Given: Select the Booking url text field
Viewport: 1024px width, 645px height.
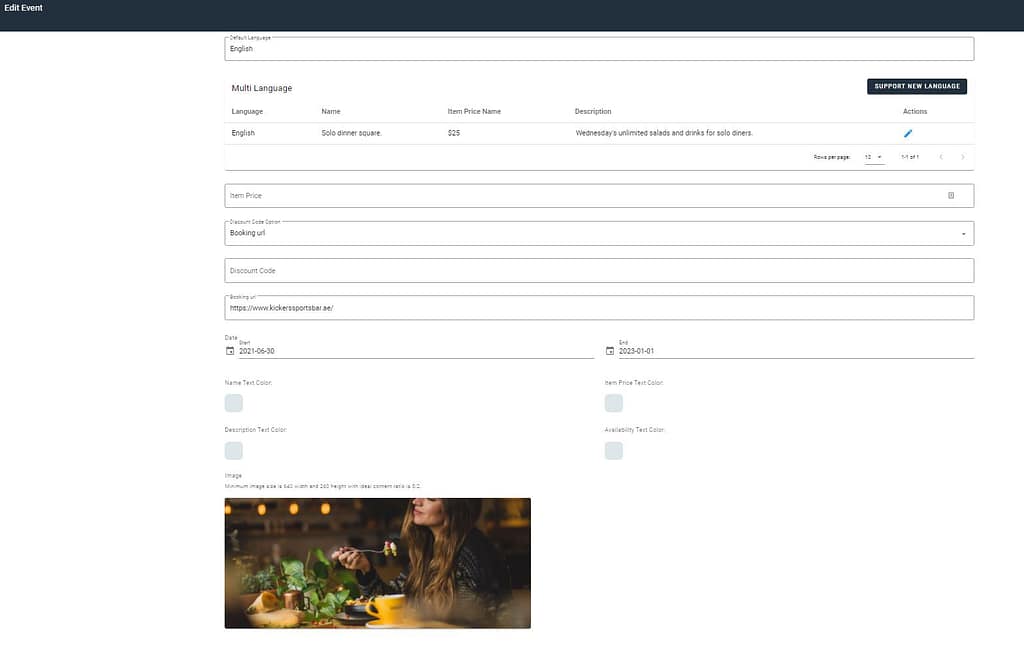Looking at the screenshot, I should point(598,308).
